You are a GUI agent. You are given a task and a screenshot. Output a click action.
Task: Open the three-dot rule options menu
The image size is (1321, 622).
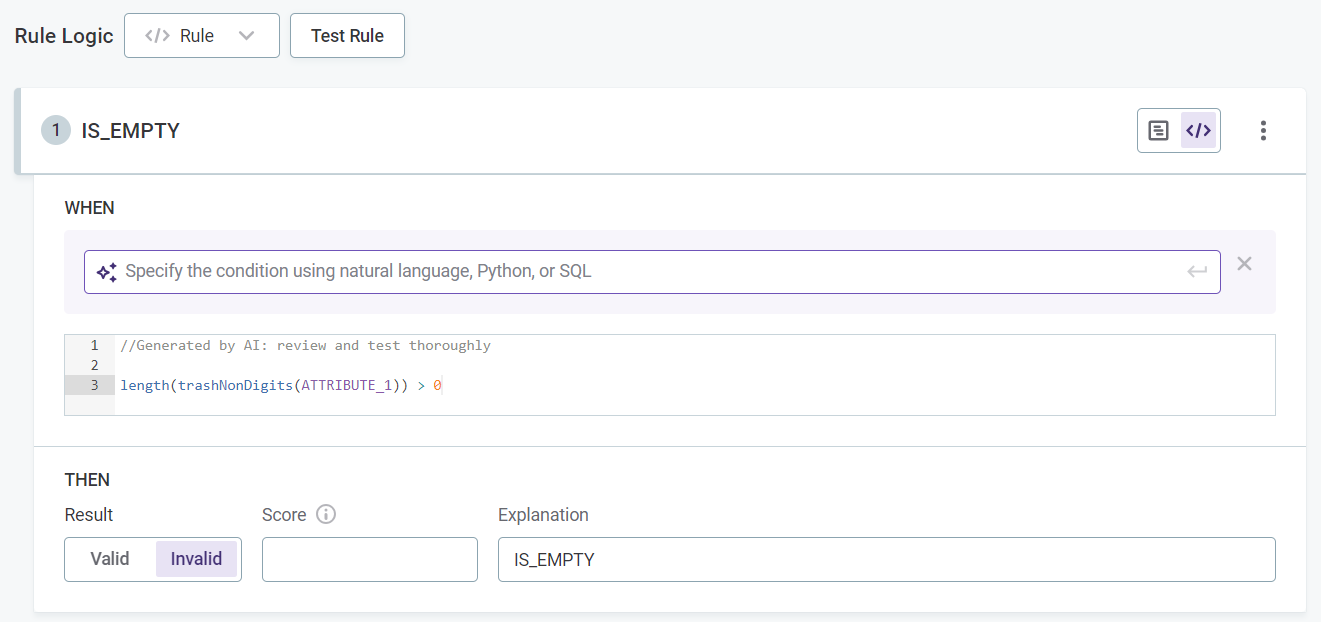(x=1263, y=131)
